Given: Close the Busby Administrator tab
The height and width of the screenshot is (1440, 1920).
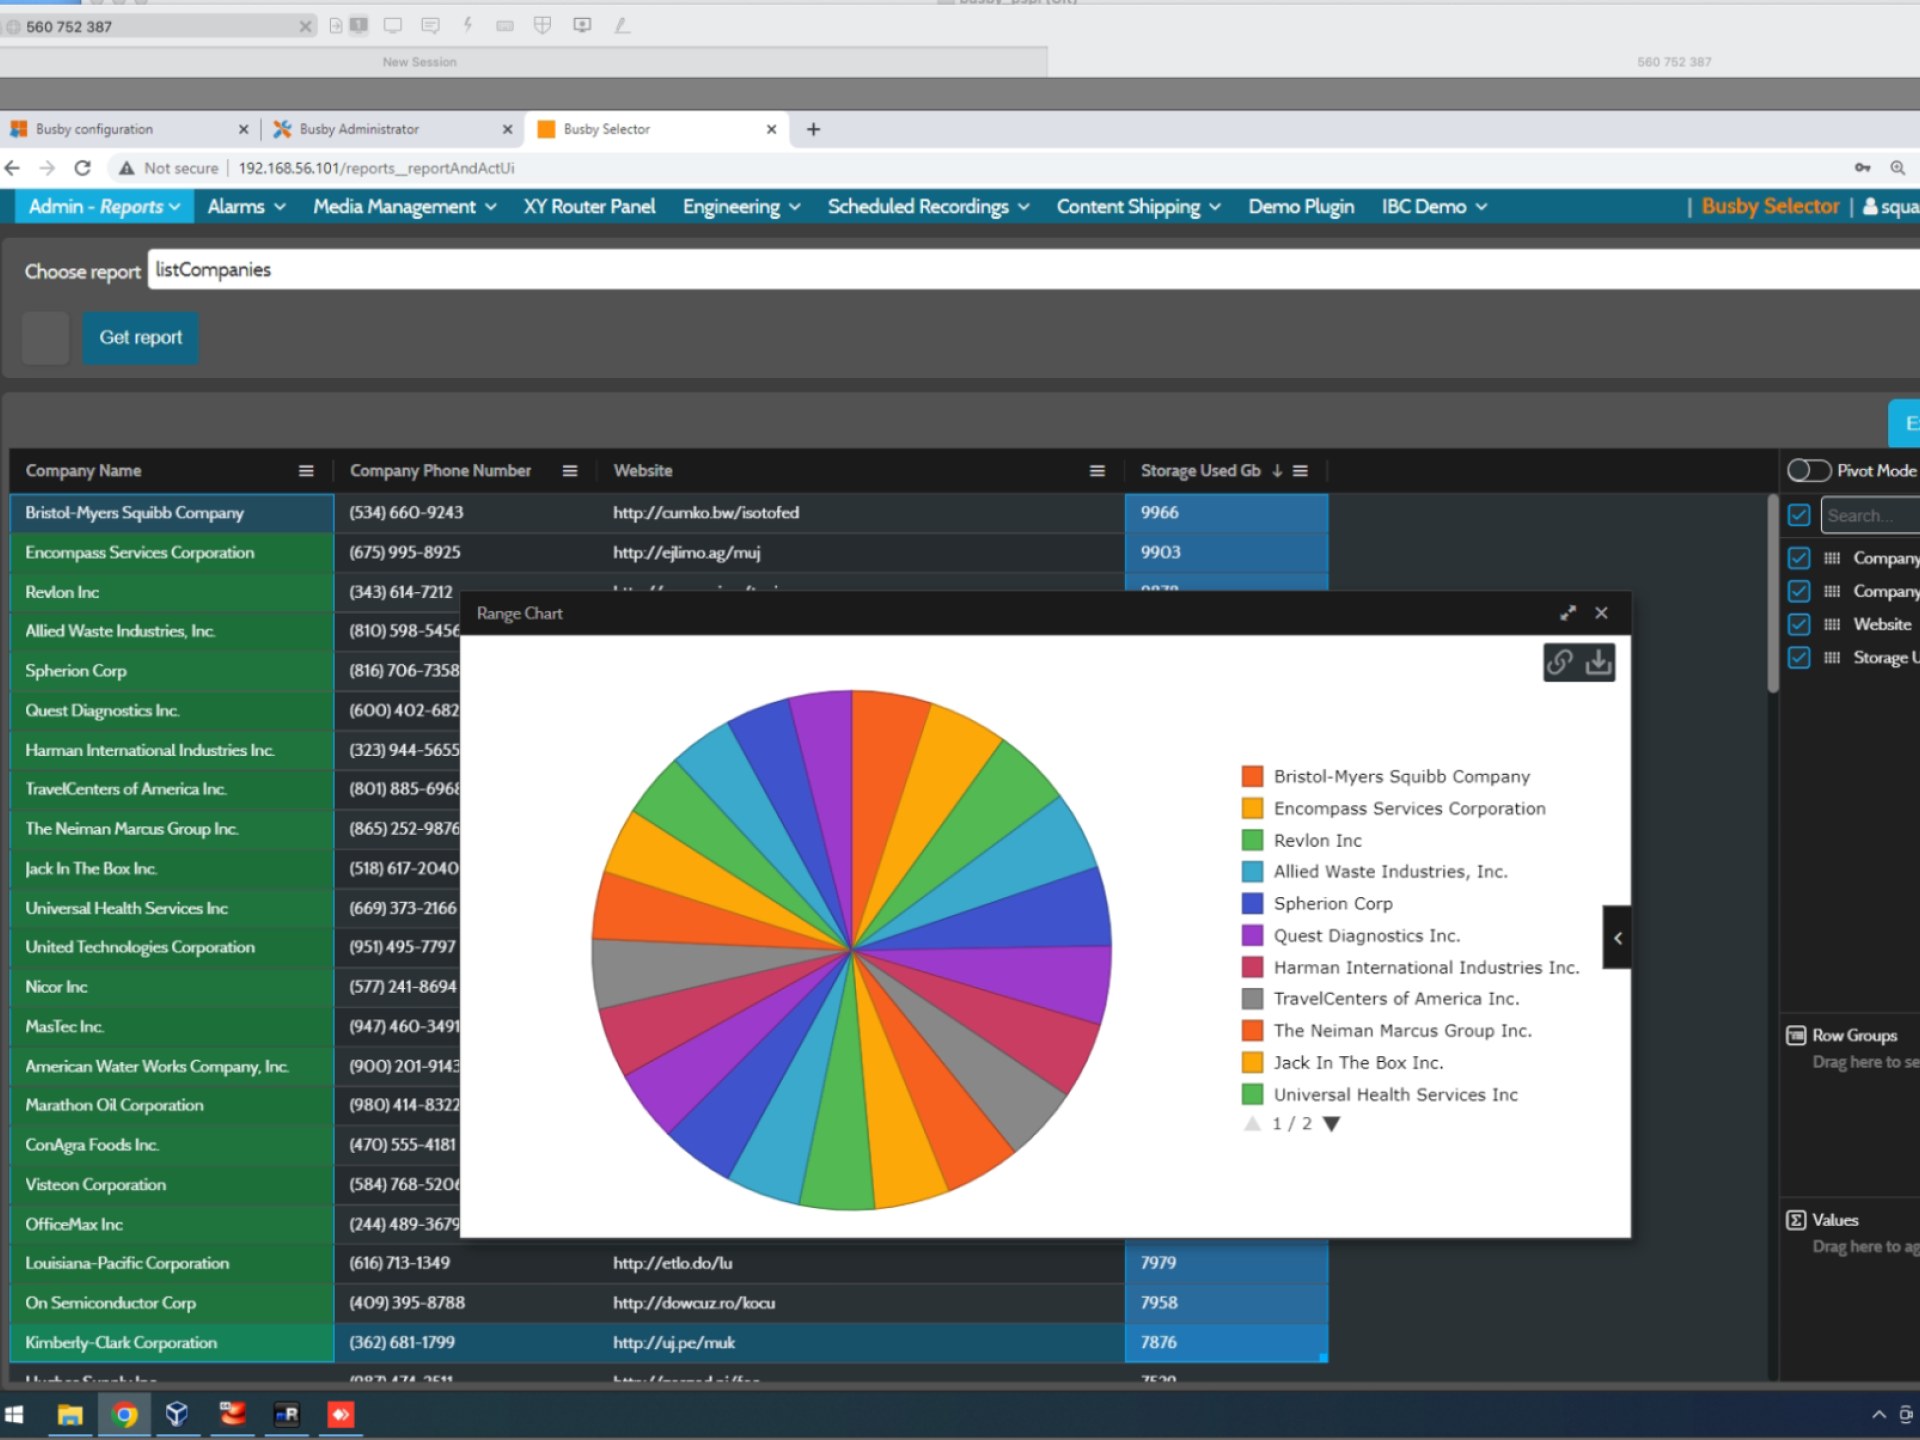Looking at the screenshot, I should (x=507, y=129).
